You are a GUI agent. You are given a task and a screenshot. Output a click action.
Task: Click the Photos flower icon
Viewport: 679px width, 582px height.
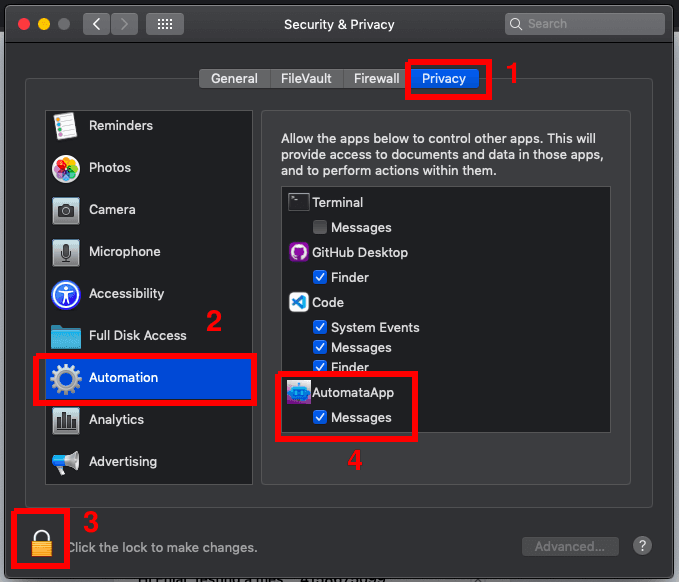pyautogui.click(x=66, y=168)
